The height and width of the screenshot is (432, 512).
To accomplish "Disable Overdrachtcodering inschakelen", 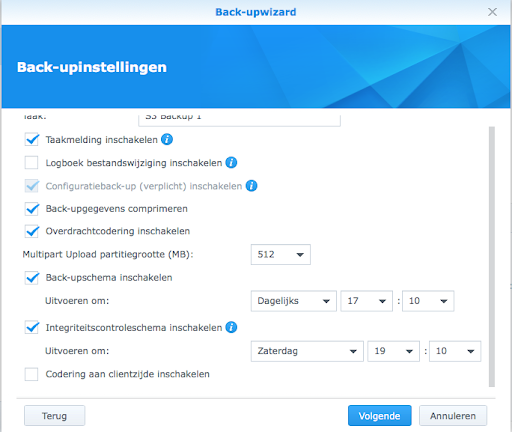I will 32,231.
